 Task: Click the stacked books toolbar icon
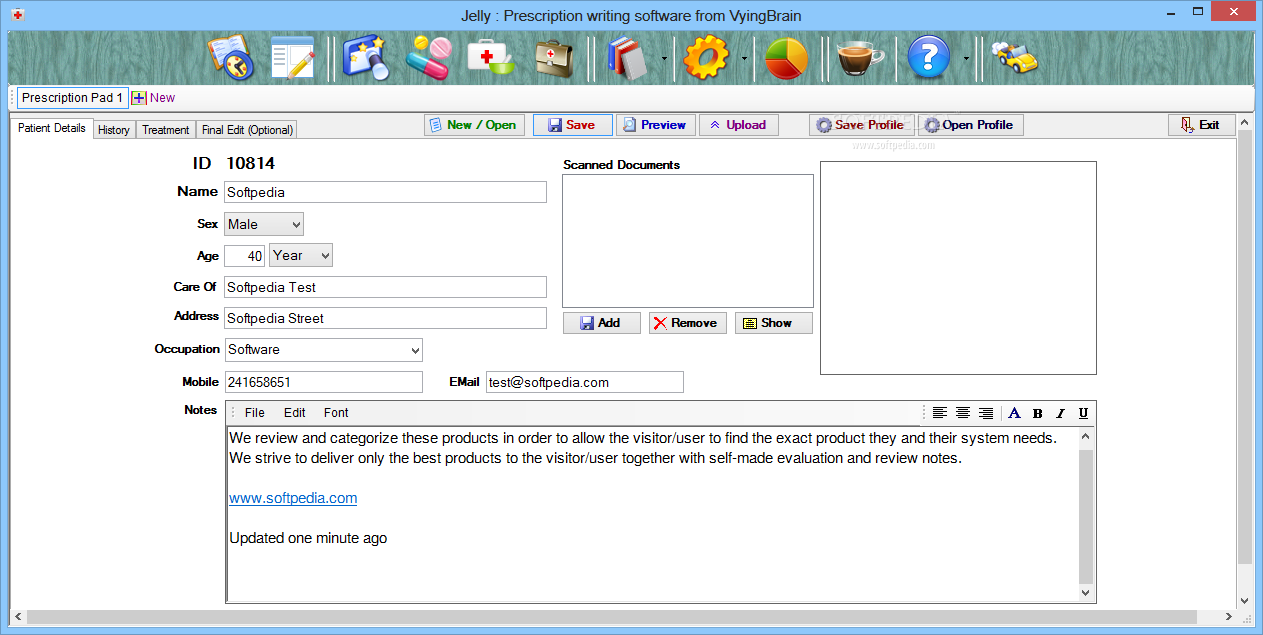pyautogui.click(x=629, y=58)
